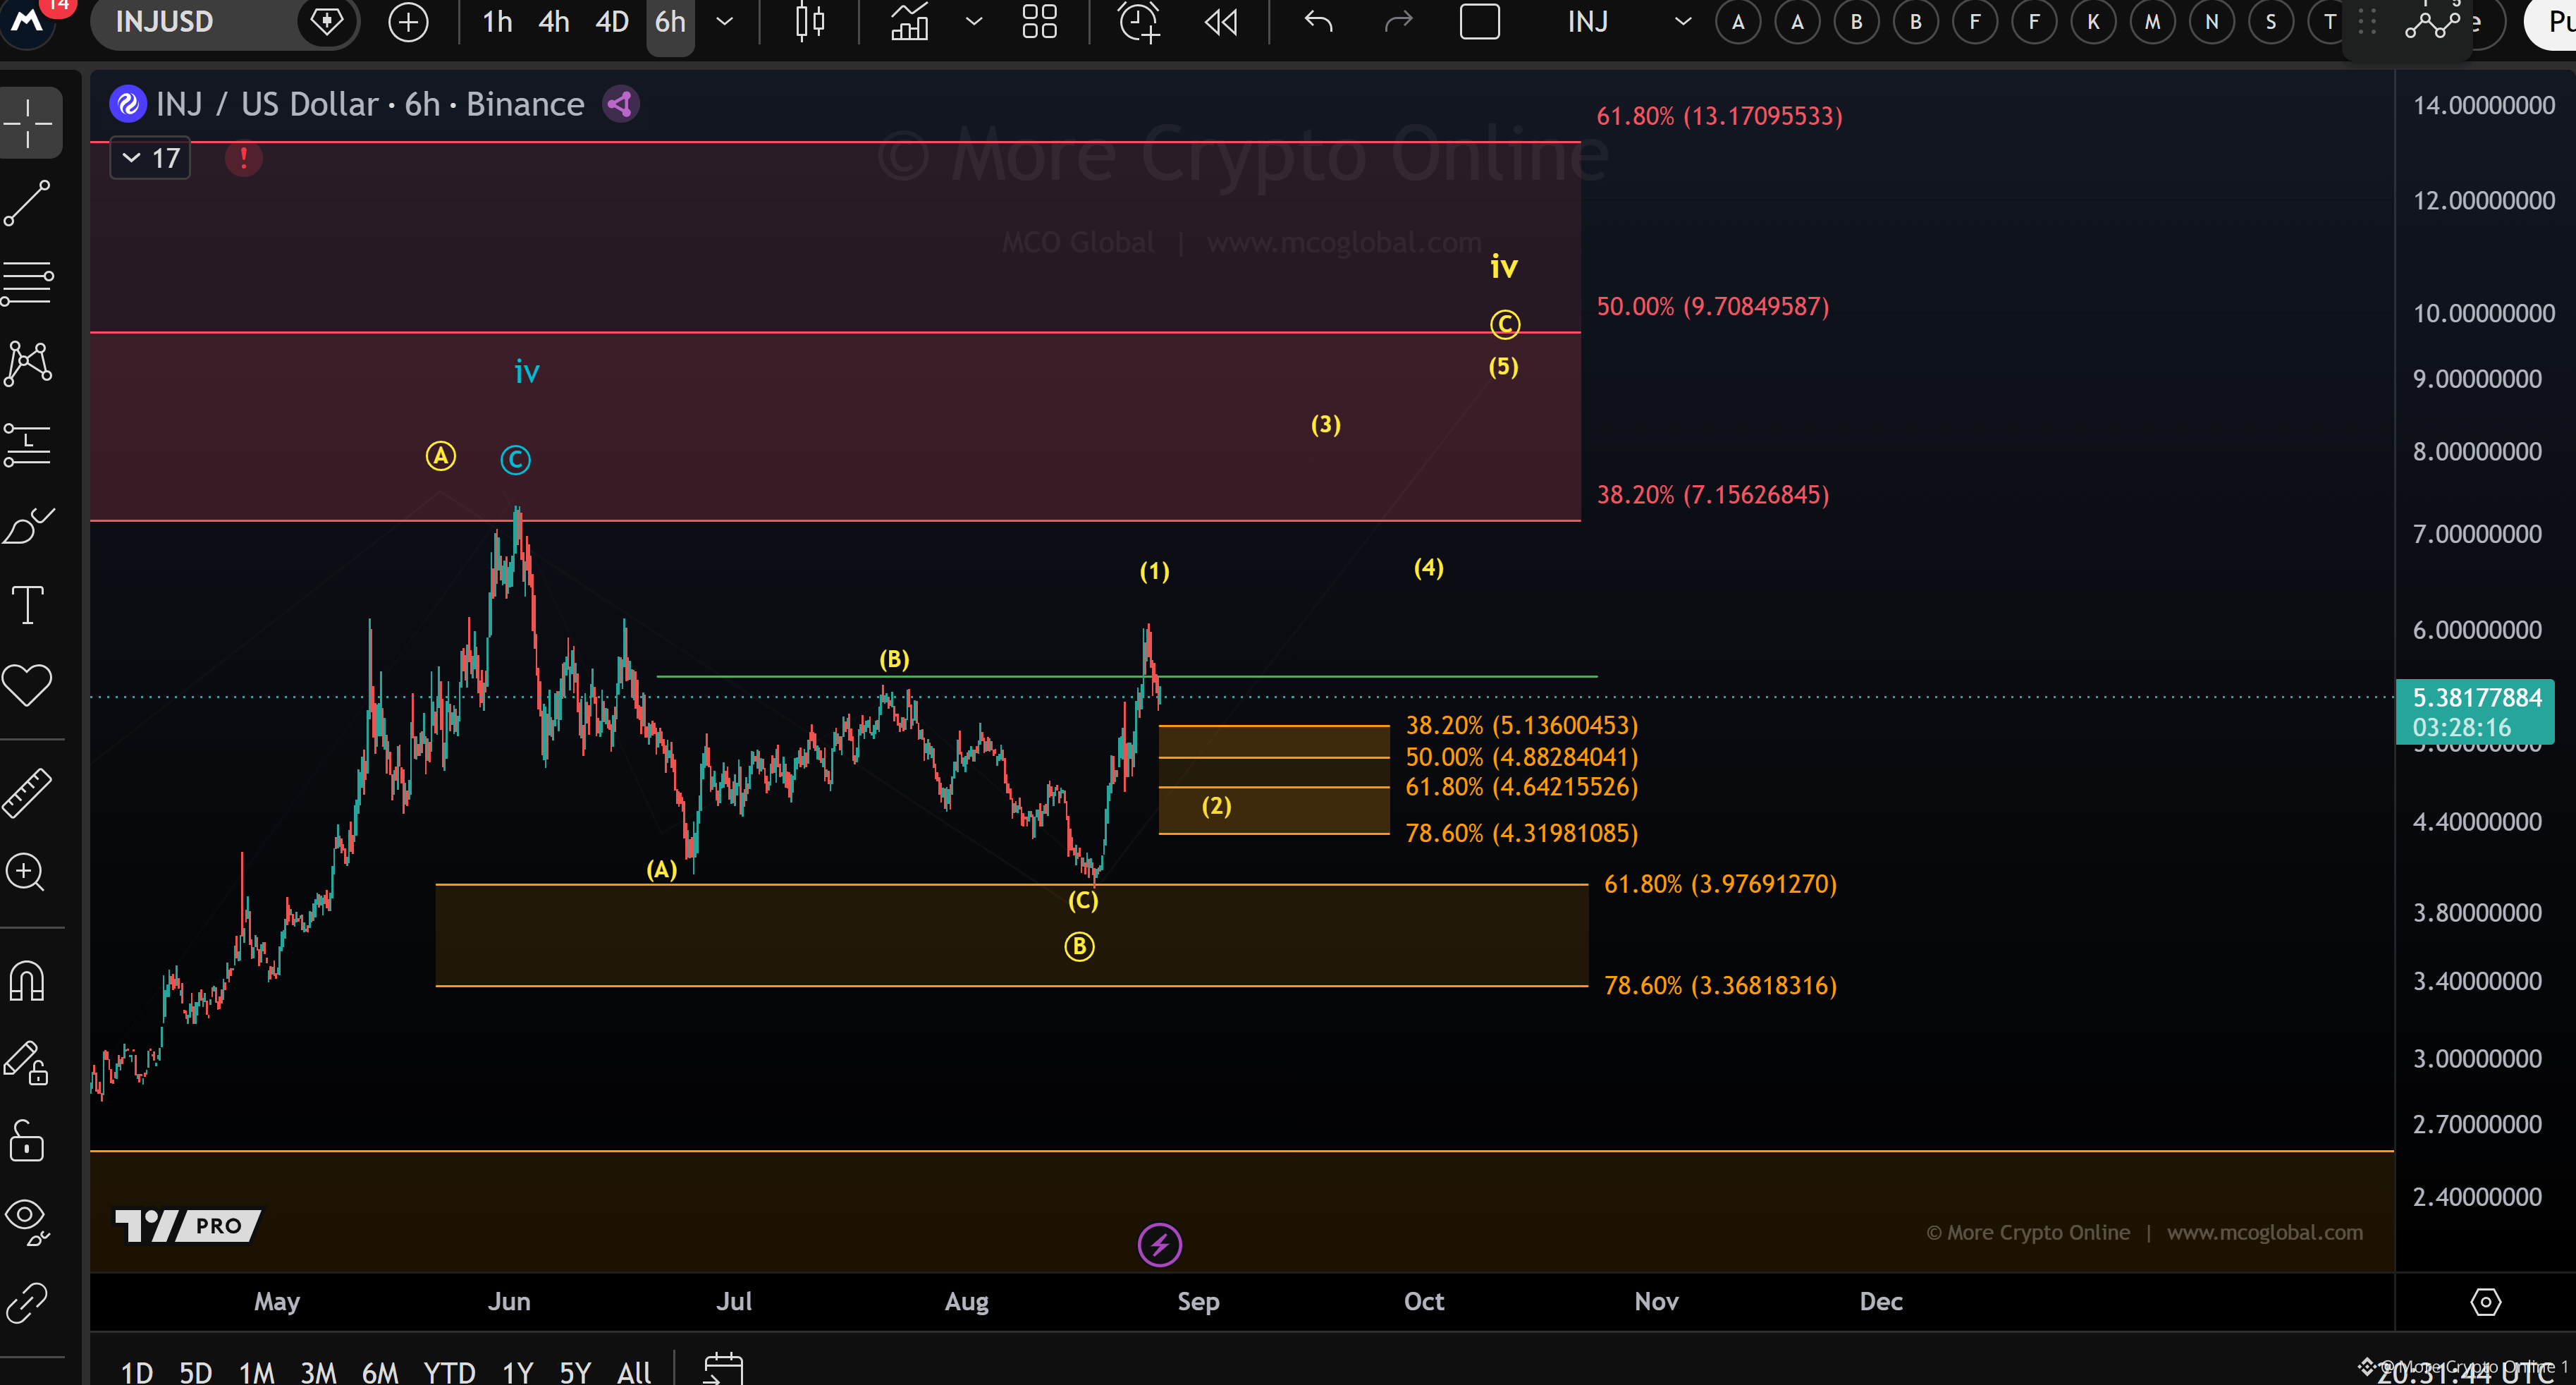2576x1385 pixels.
Task: Open the indicators dialog
Action: pyautogui.click(x=910, y=22)
